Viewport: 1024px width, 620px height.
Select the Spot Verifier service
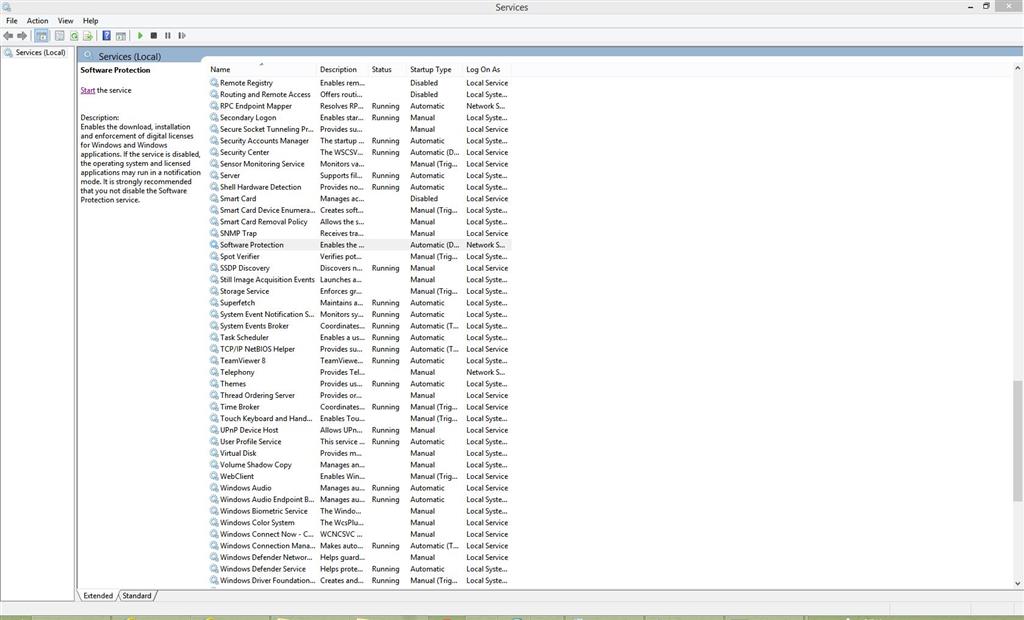pyautogui.click(x=359, y=257)
